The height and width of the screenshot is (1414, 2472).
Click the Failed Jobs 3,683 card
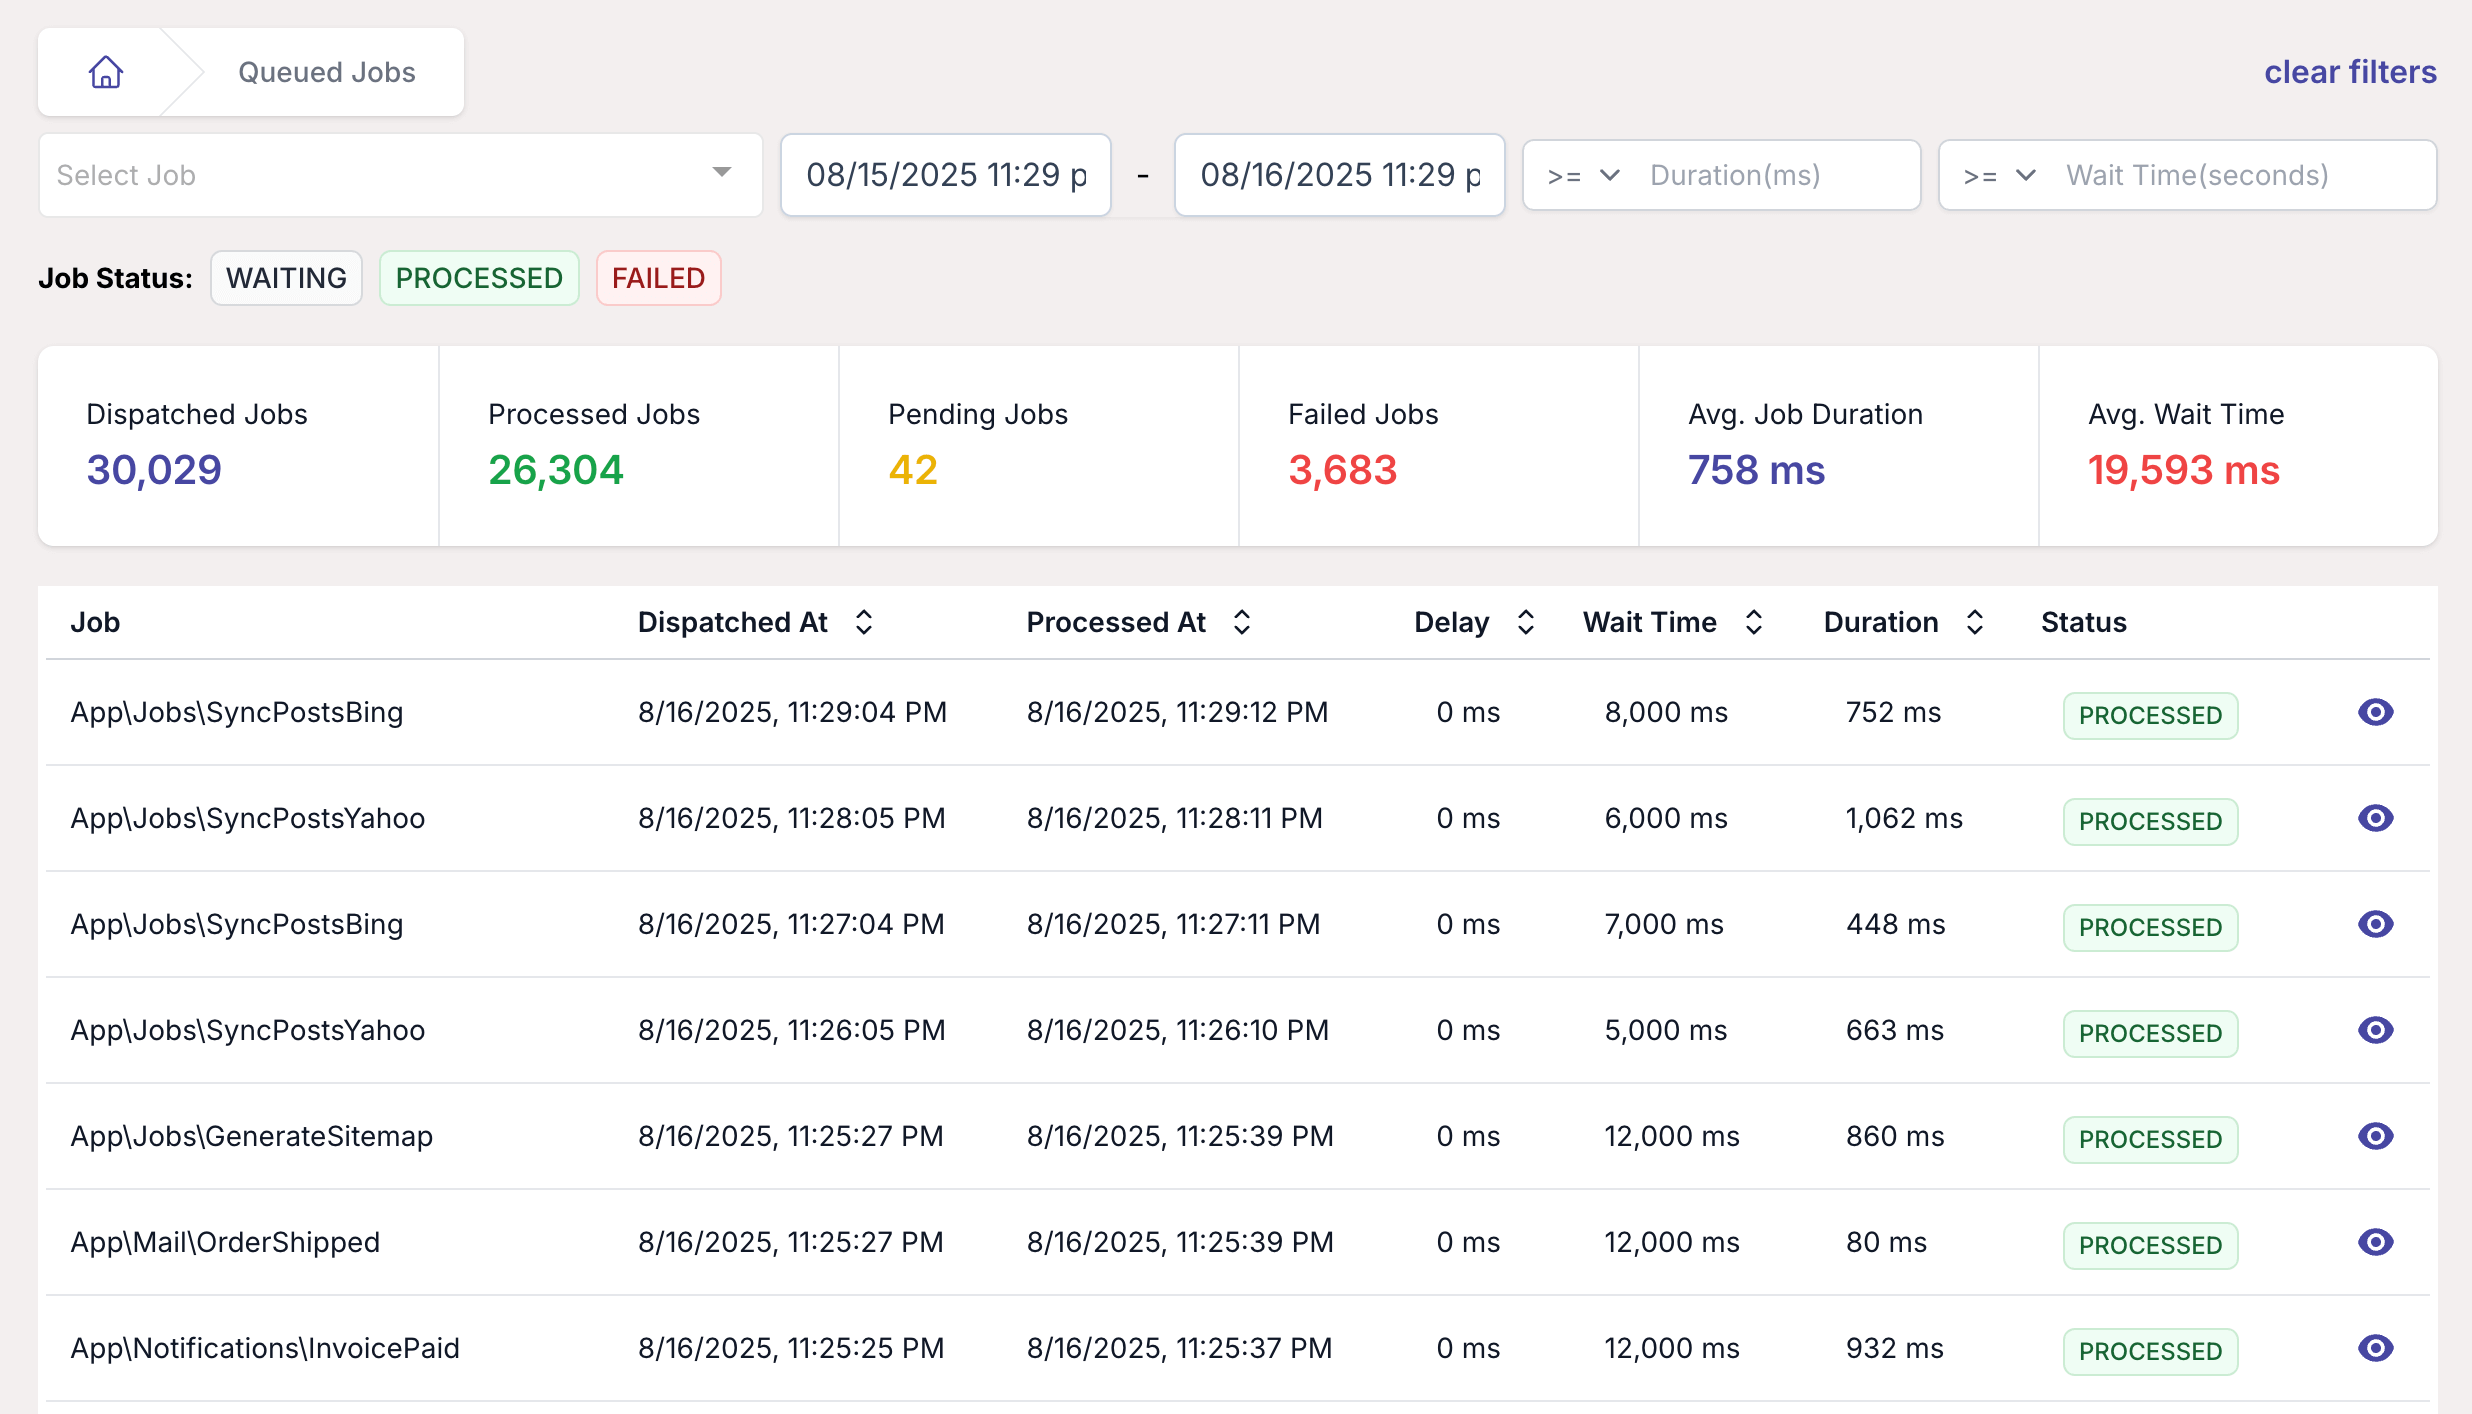coord(1439,446)
